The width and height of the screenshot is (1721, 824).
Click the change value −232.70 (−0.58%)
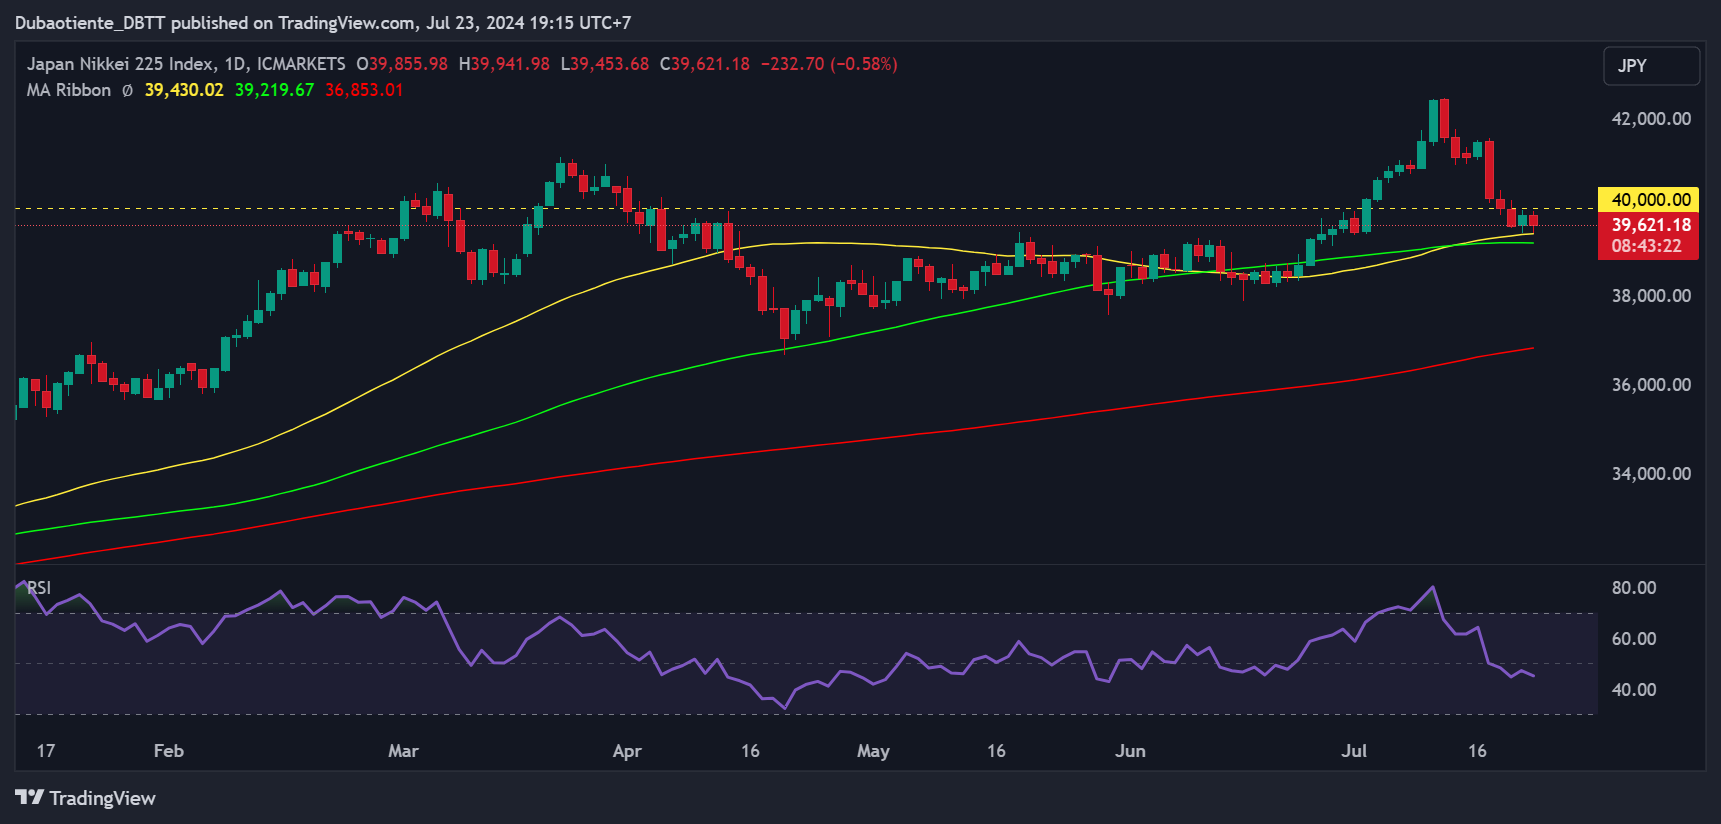pos(829,64)
